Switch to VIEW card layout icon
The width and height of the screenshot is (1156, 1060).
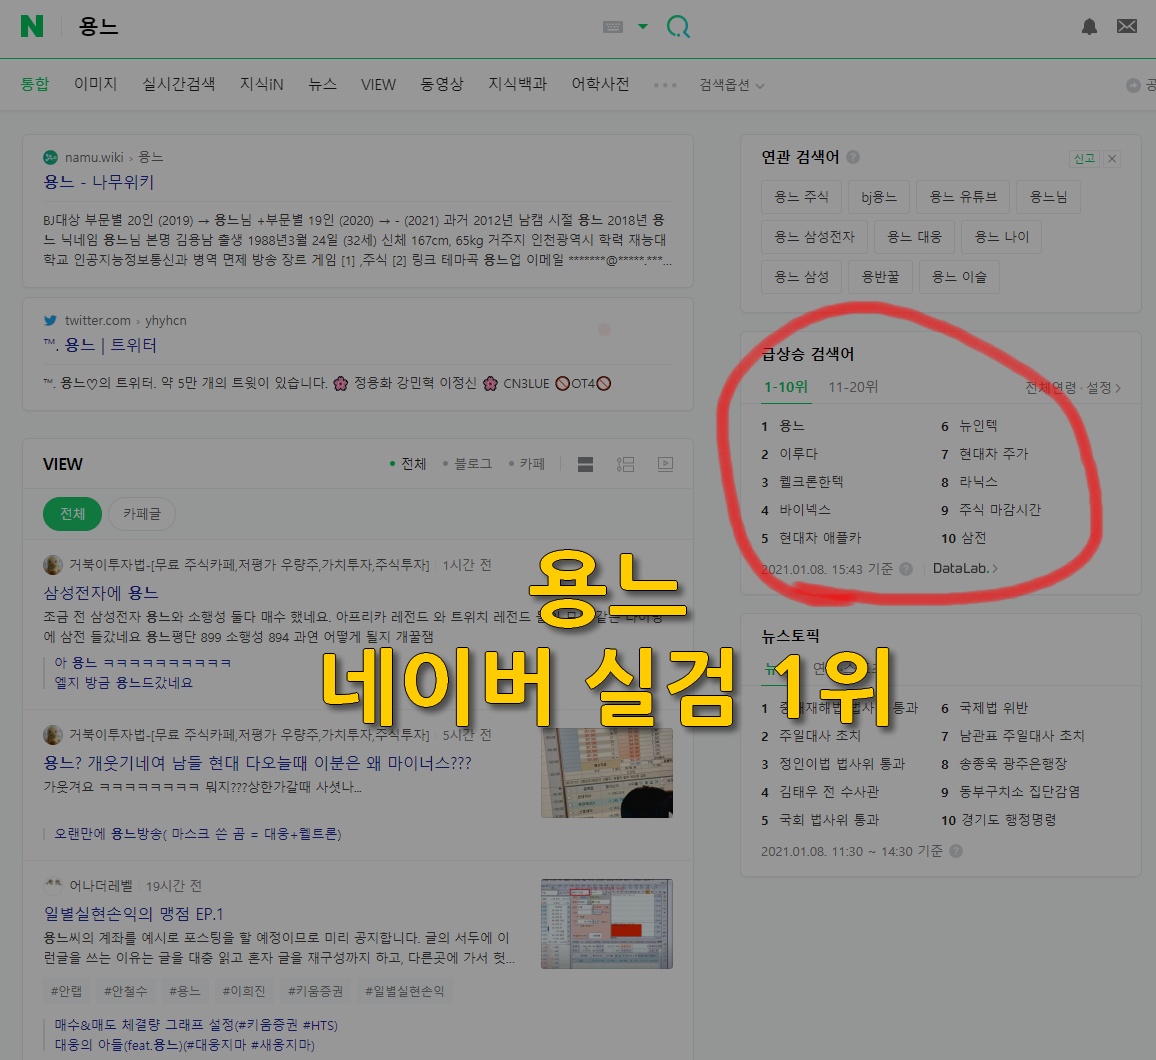pyautogui.click(x=585, y=464)
